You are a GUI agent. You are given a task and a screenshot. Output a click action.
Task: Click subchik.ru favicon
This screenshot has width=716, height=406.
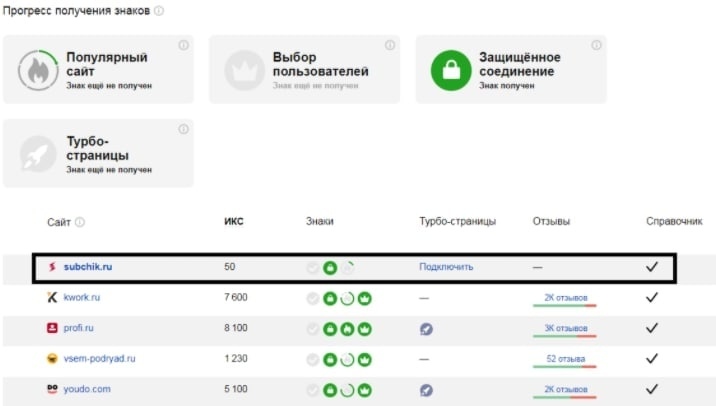click(52, 267)
